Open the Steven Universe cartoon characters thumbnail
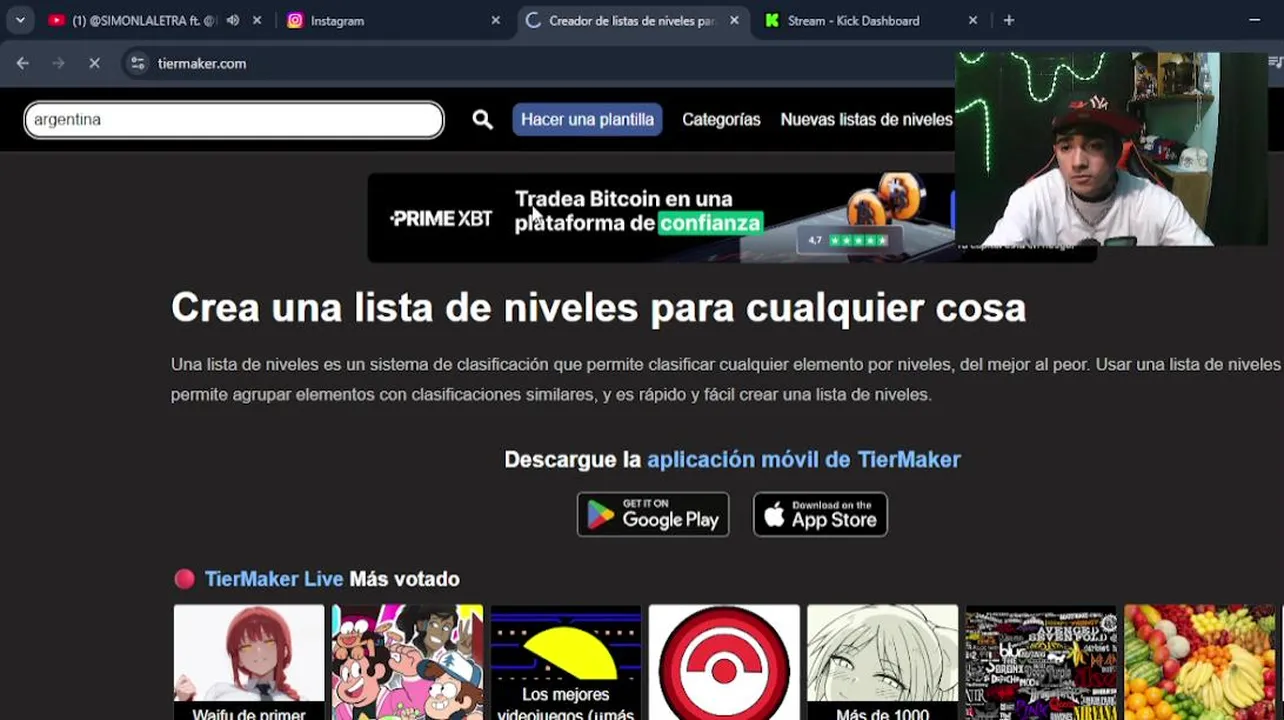This screenshot has height=720, width=1284. point(407,662)
